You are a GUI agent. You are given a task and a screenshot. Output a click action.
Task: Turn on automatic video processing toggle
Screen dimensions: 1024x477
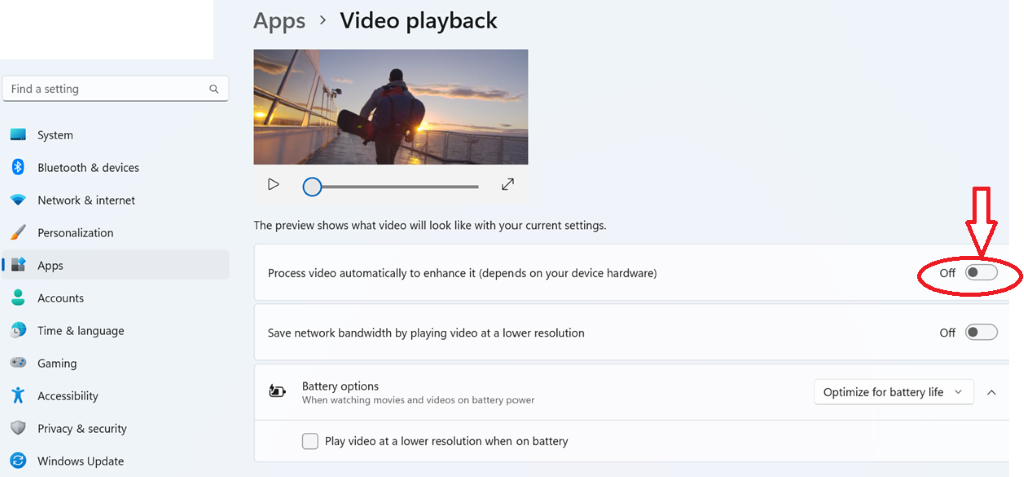[982, 272]
